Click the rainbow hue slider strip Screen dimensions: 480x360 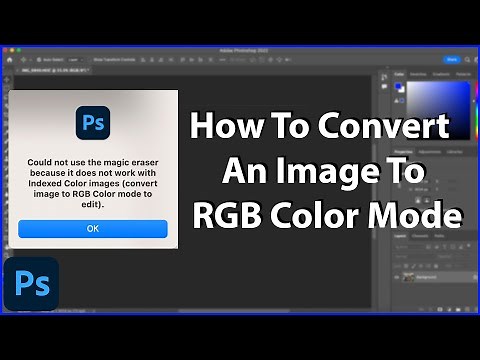[x=477, y=112]
